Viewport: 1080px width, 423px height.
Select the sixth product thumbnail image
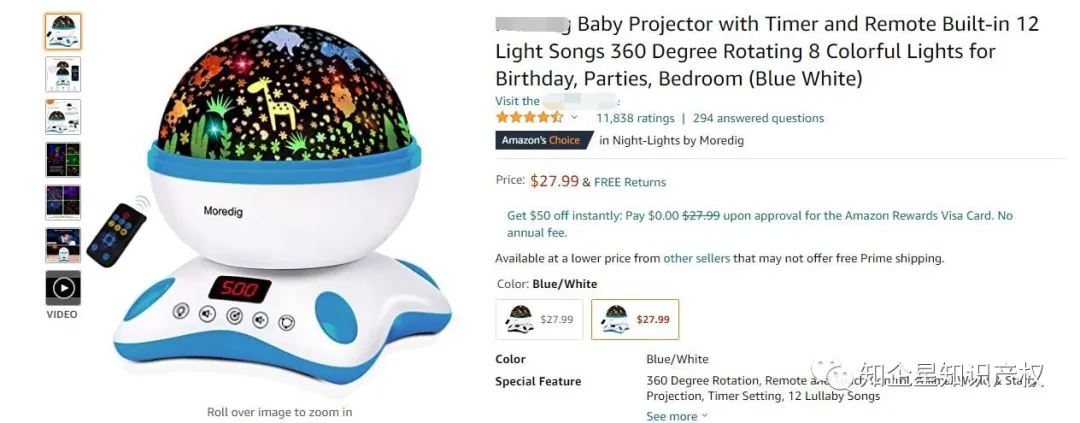[x=63, y=245]
